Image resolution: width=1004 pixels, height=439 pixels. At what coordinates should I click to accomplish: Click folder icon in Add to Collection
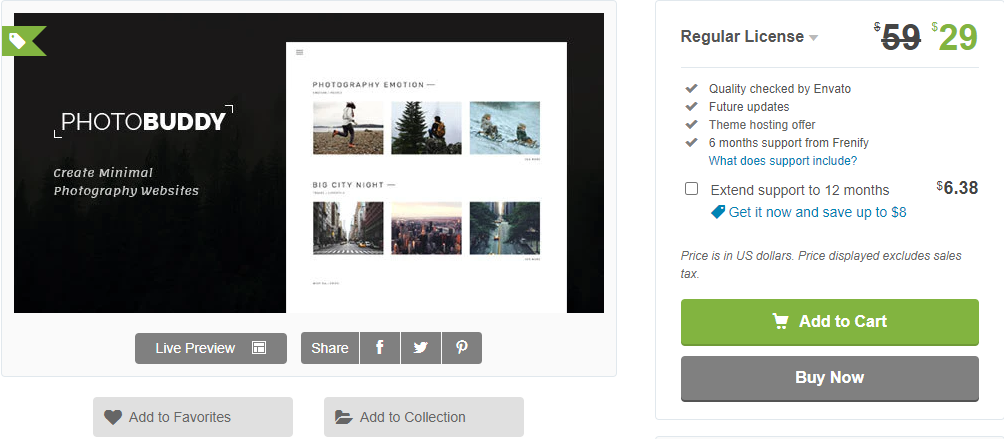pyautogui.click(x=344, y=417)
